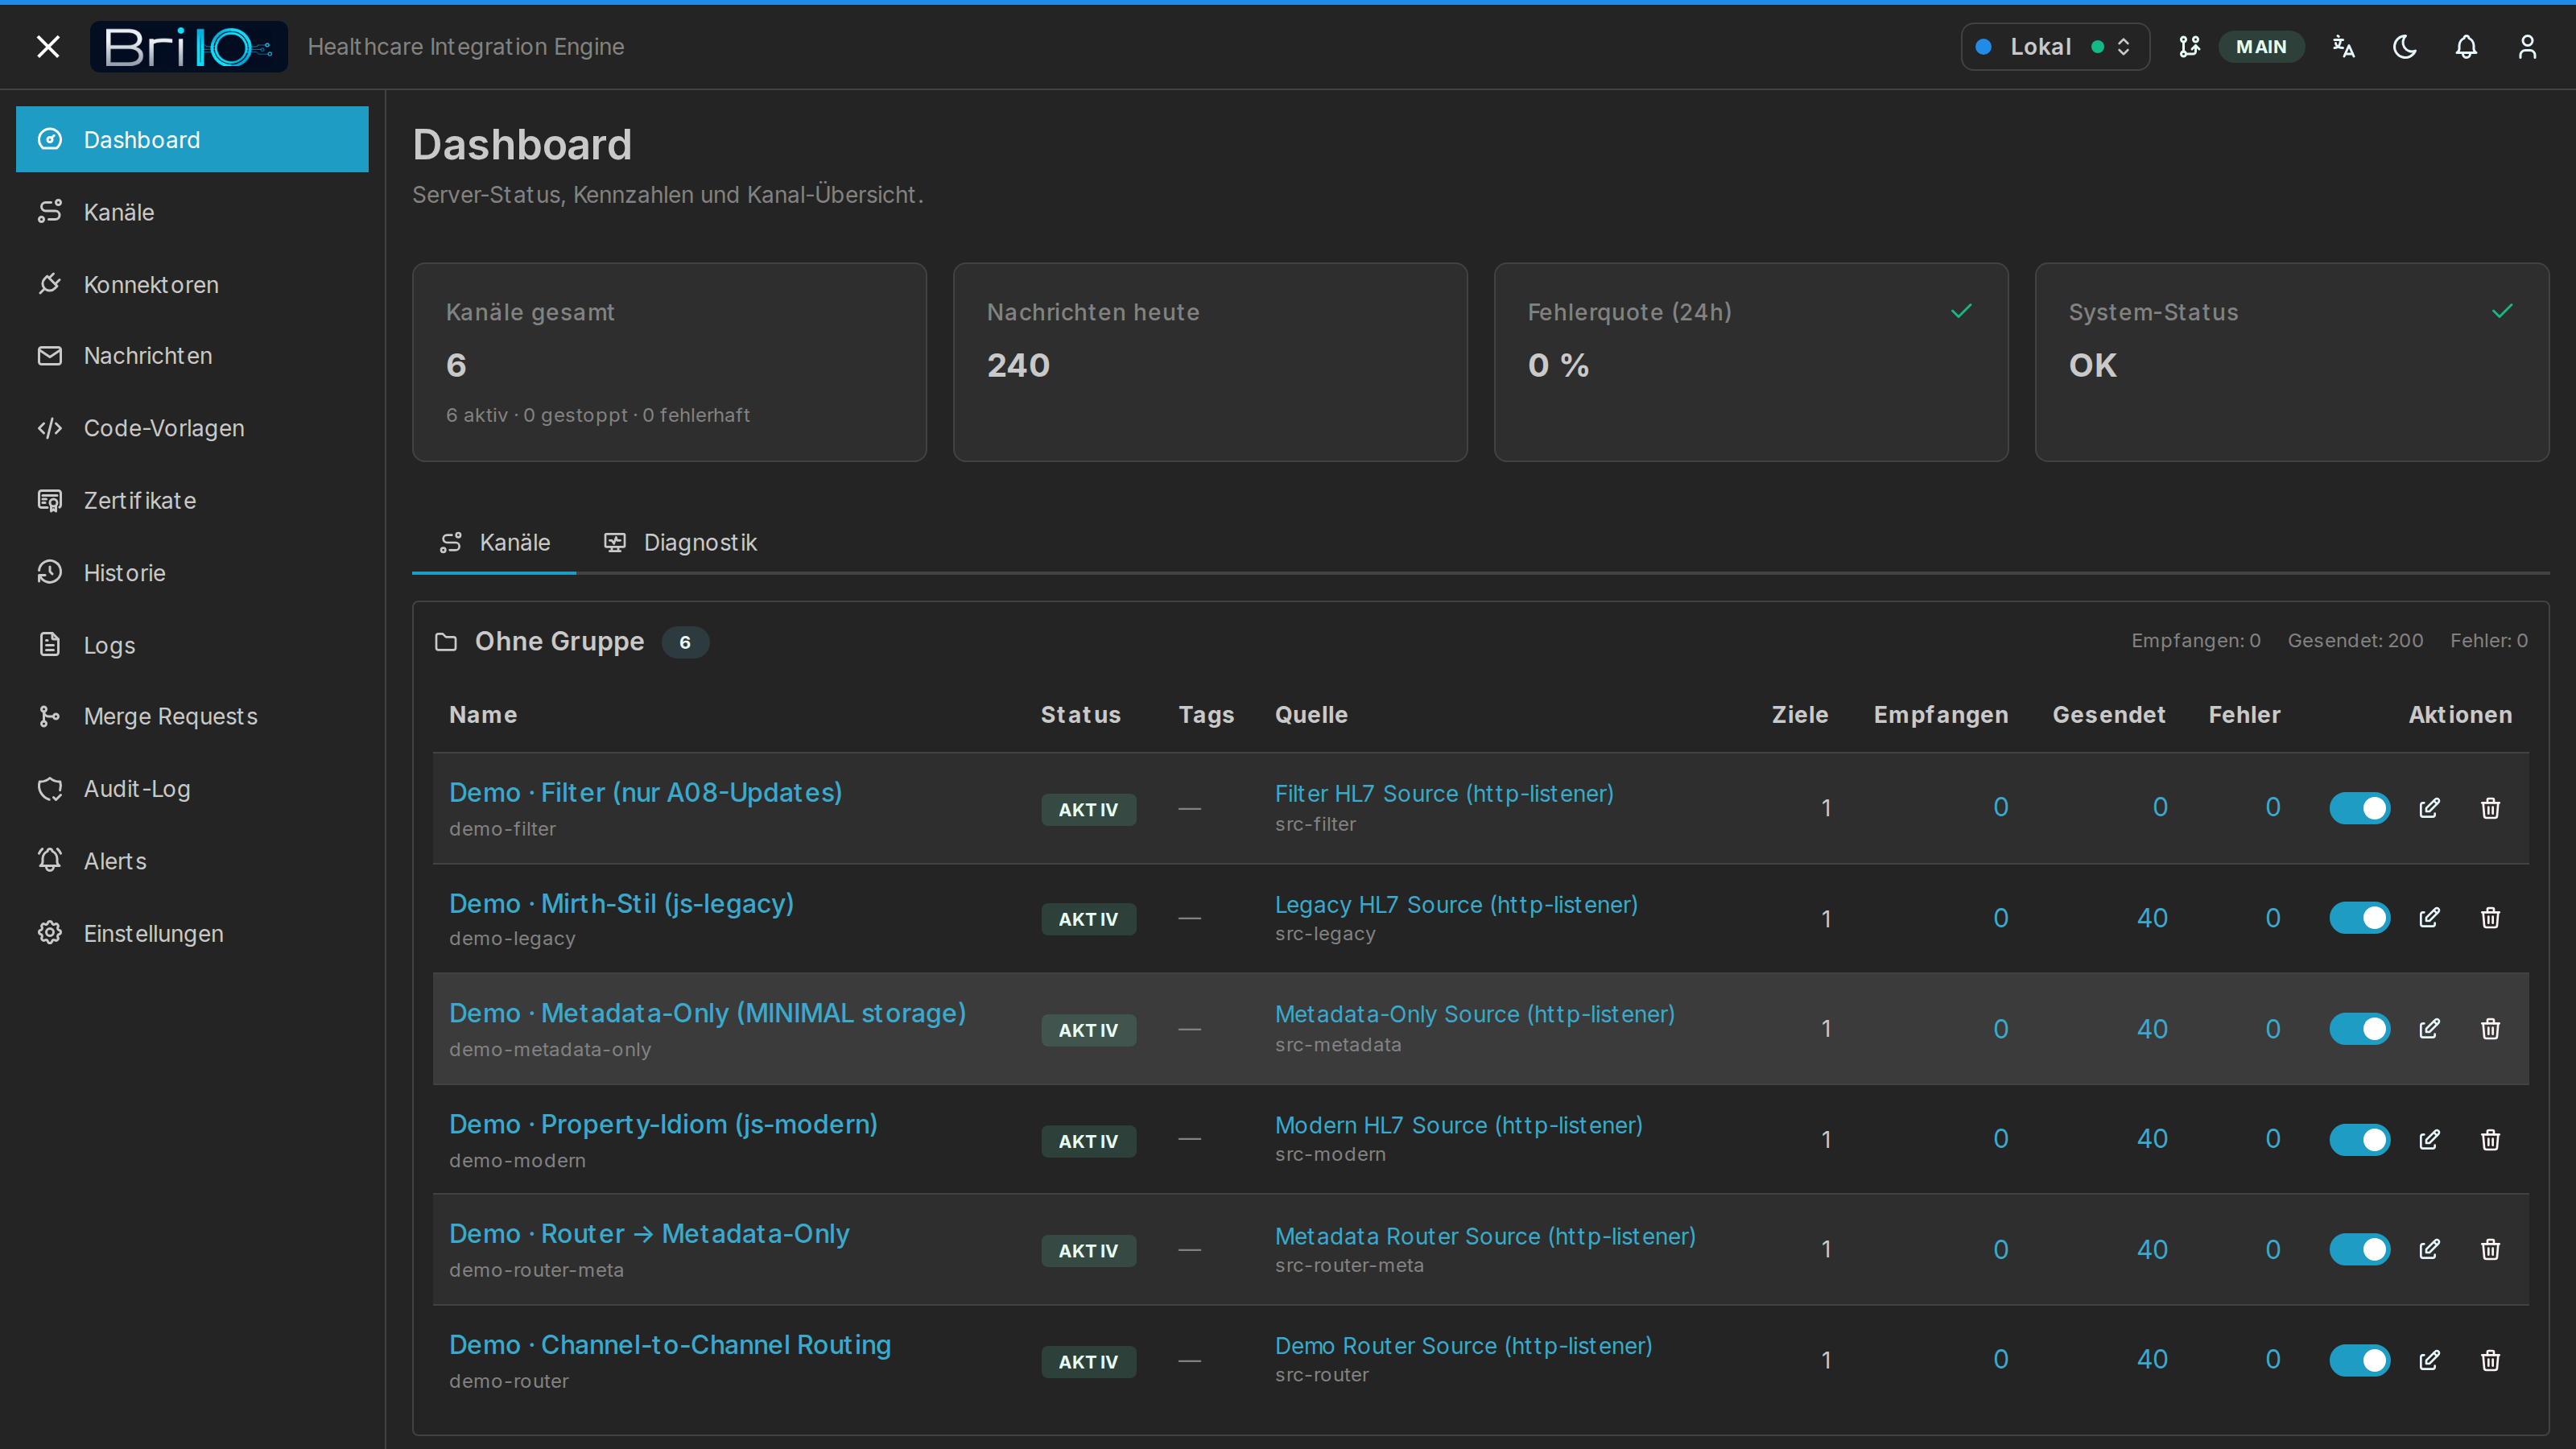The height and width of the screenshot is (1449, 2576).
Task: Edit the Router → Metadata-Only channel
Action: coord(2429,1250)
